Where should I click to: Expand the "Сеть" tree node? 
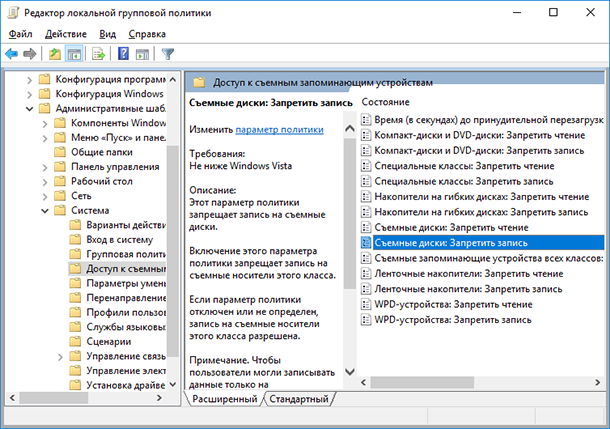[45, 196]
